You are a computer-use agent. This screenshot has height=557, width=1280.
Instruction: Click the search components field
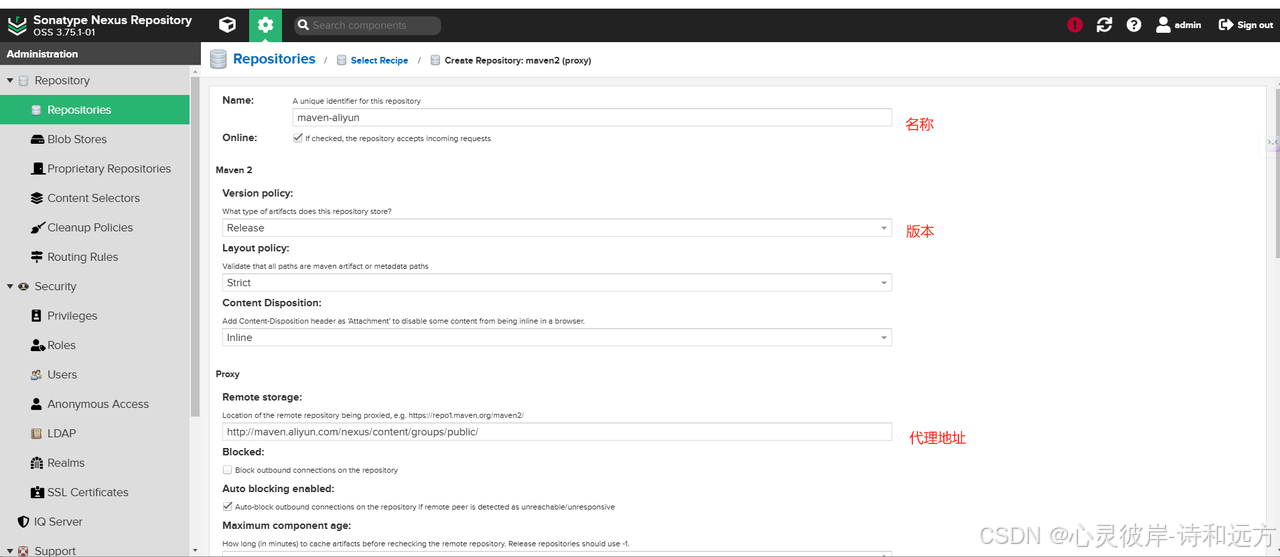click(x=367, y=25)
